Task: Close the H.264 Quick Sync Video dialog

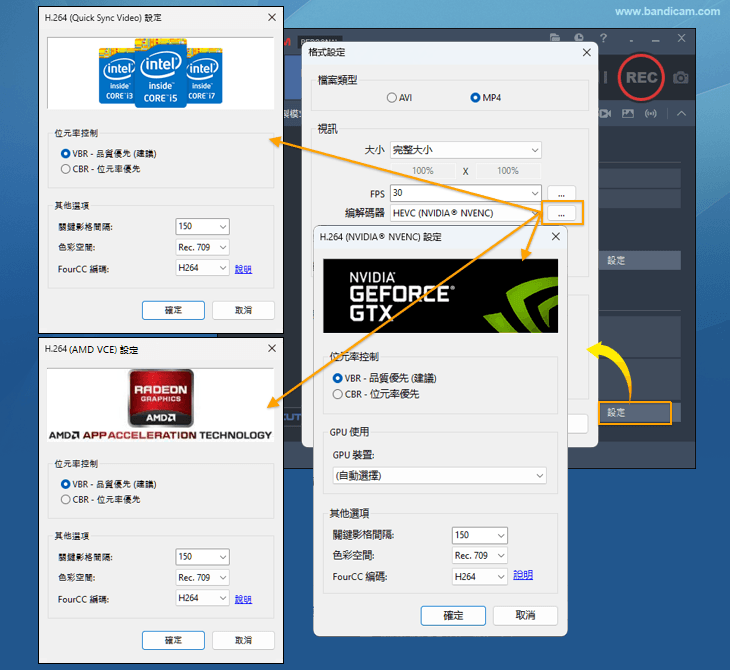Action: click(x=272, y=17)
